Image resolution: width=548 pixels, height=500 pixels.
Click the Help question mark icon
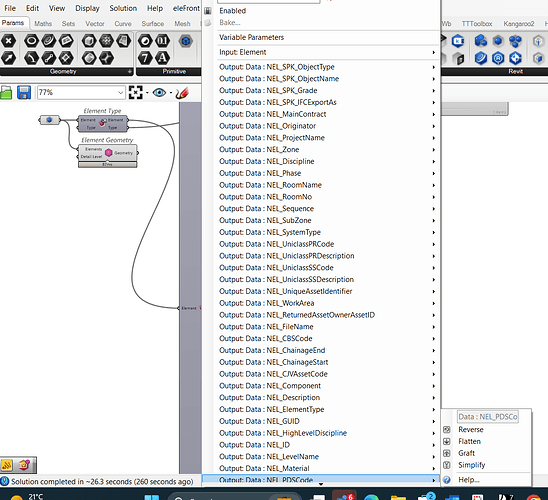click(x=447, y=480)
